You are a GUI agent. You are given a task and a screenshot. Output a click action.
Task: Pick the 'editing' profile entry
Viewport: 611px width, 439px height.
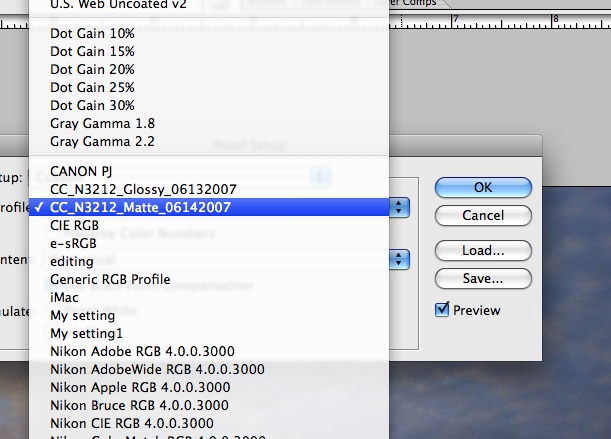pyautogui.click(x=209, y=261)
